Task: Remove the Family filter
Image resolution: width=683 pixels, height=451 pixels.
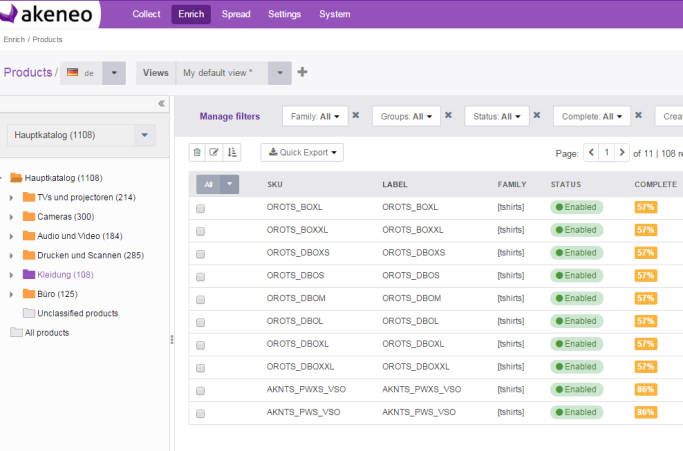Action: click(356, 115)
